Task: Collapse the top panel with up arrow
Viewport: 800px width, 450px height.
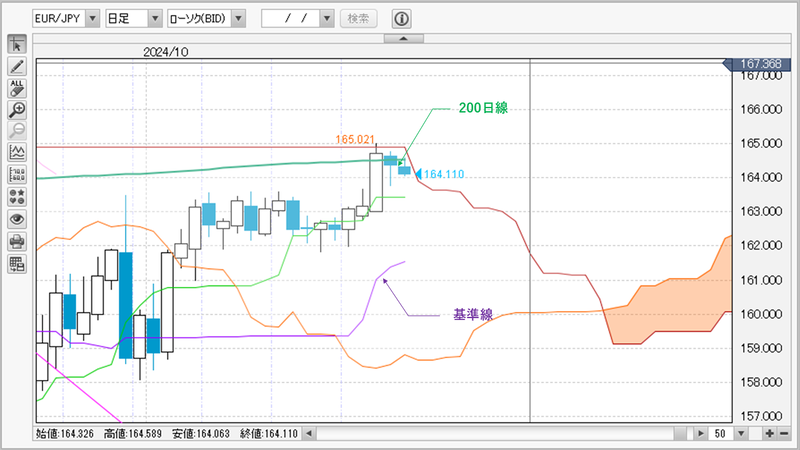Action: pyautogui.click(x=404, y=39)
